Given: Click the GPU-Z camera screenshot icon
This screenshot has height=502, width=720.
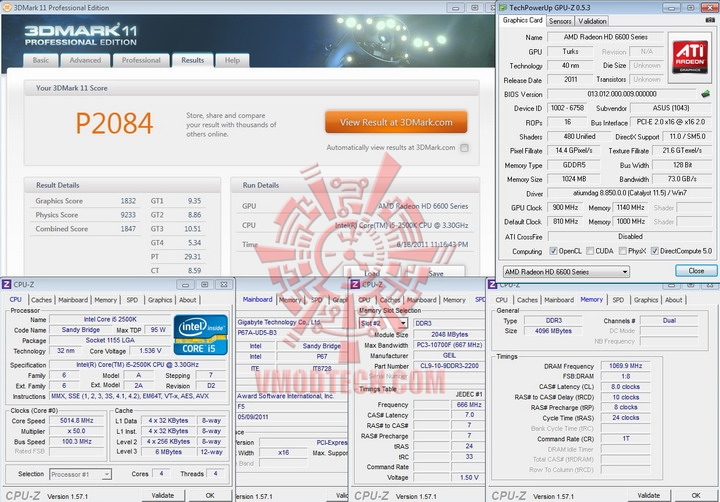Looking at the screenshot, I should (710, 20).
